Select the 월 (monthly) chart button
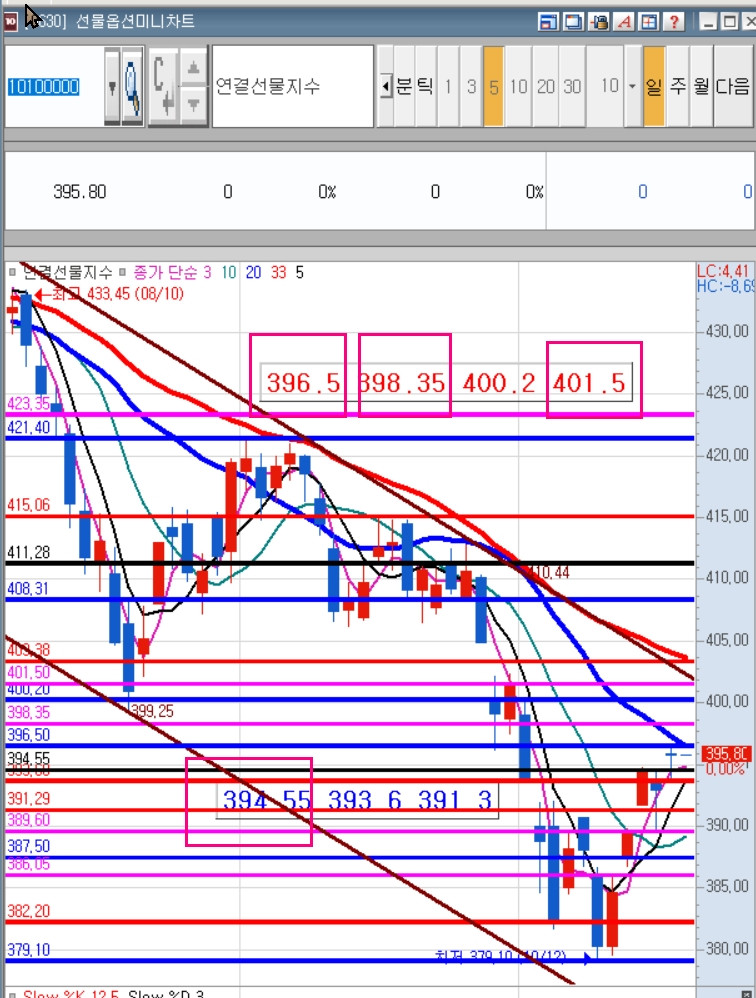This screenshot has width=756, height=998. click(x=701, y=86)
